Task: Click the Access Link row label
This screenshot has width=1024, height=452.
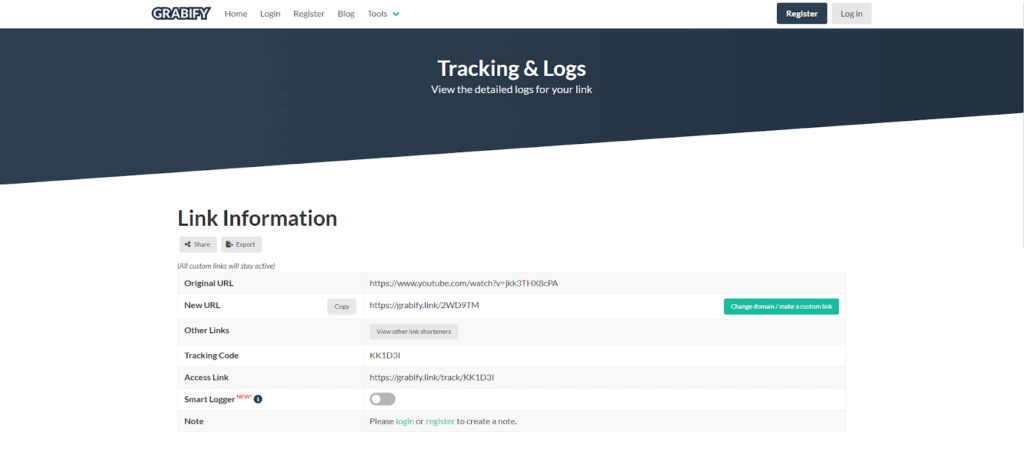Action: click(206, 378)
